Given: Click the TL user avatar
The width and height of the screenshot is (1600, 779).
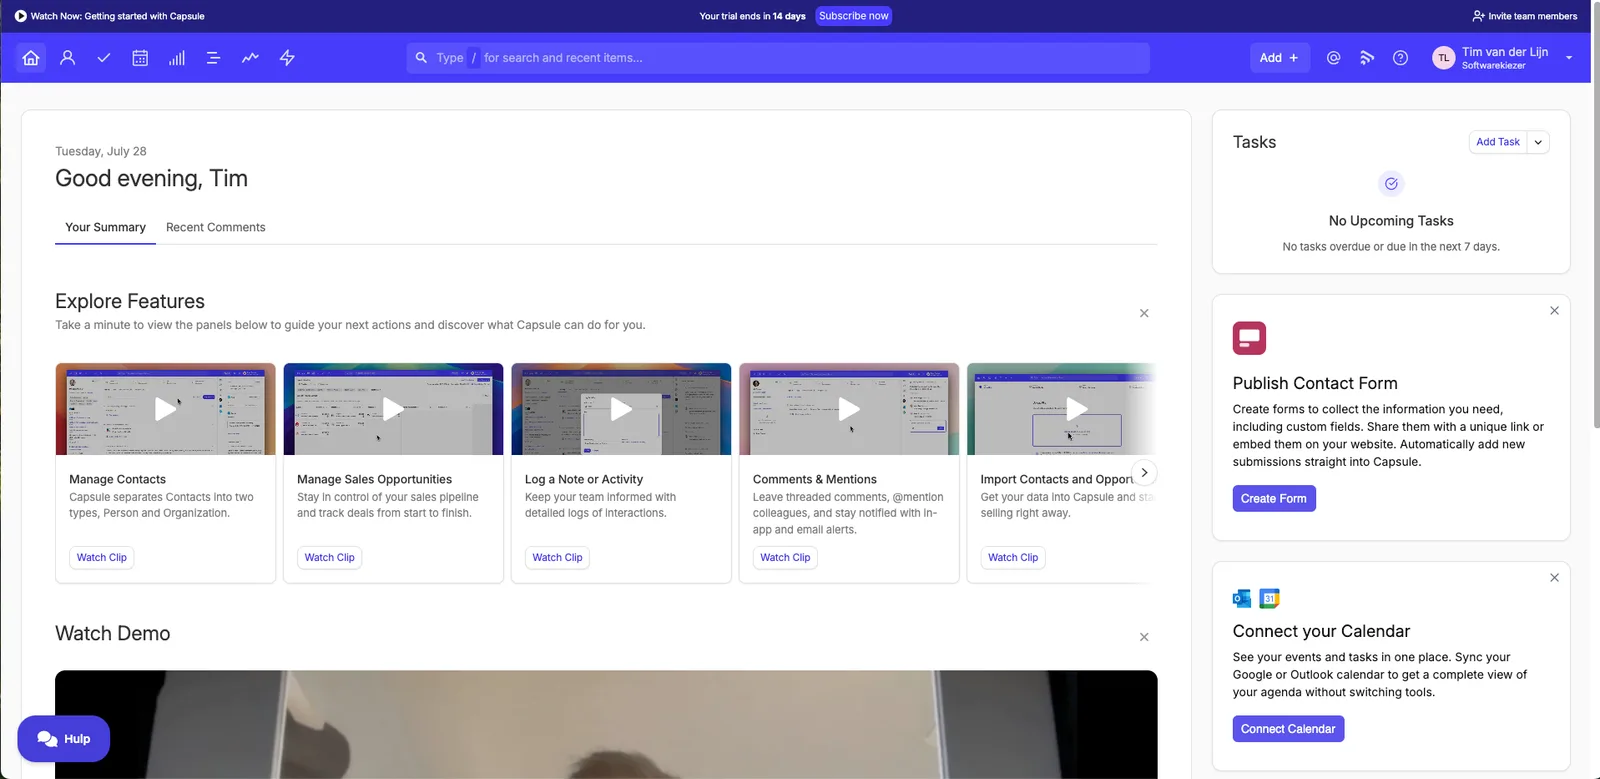Looking at the screenshot, I should coord(1443,58).
